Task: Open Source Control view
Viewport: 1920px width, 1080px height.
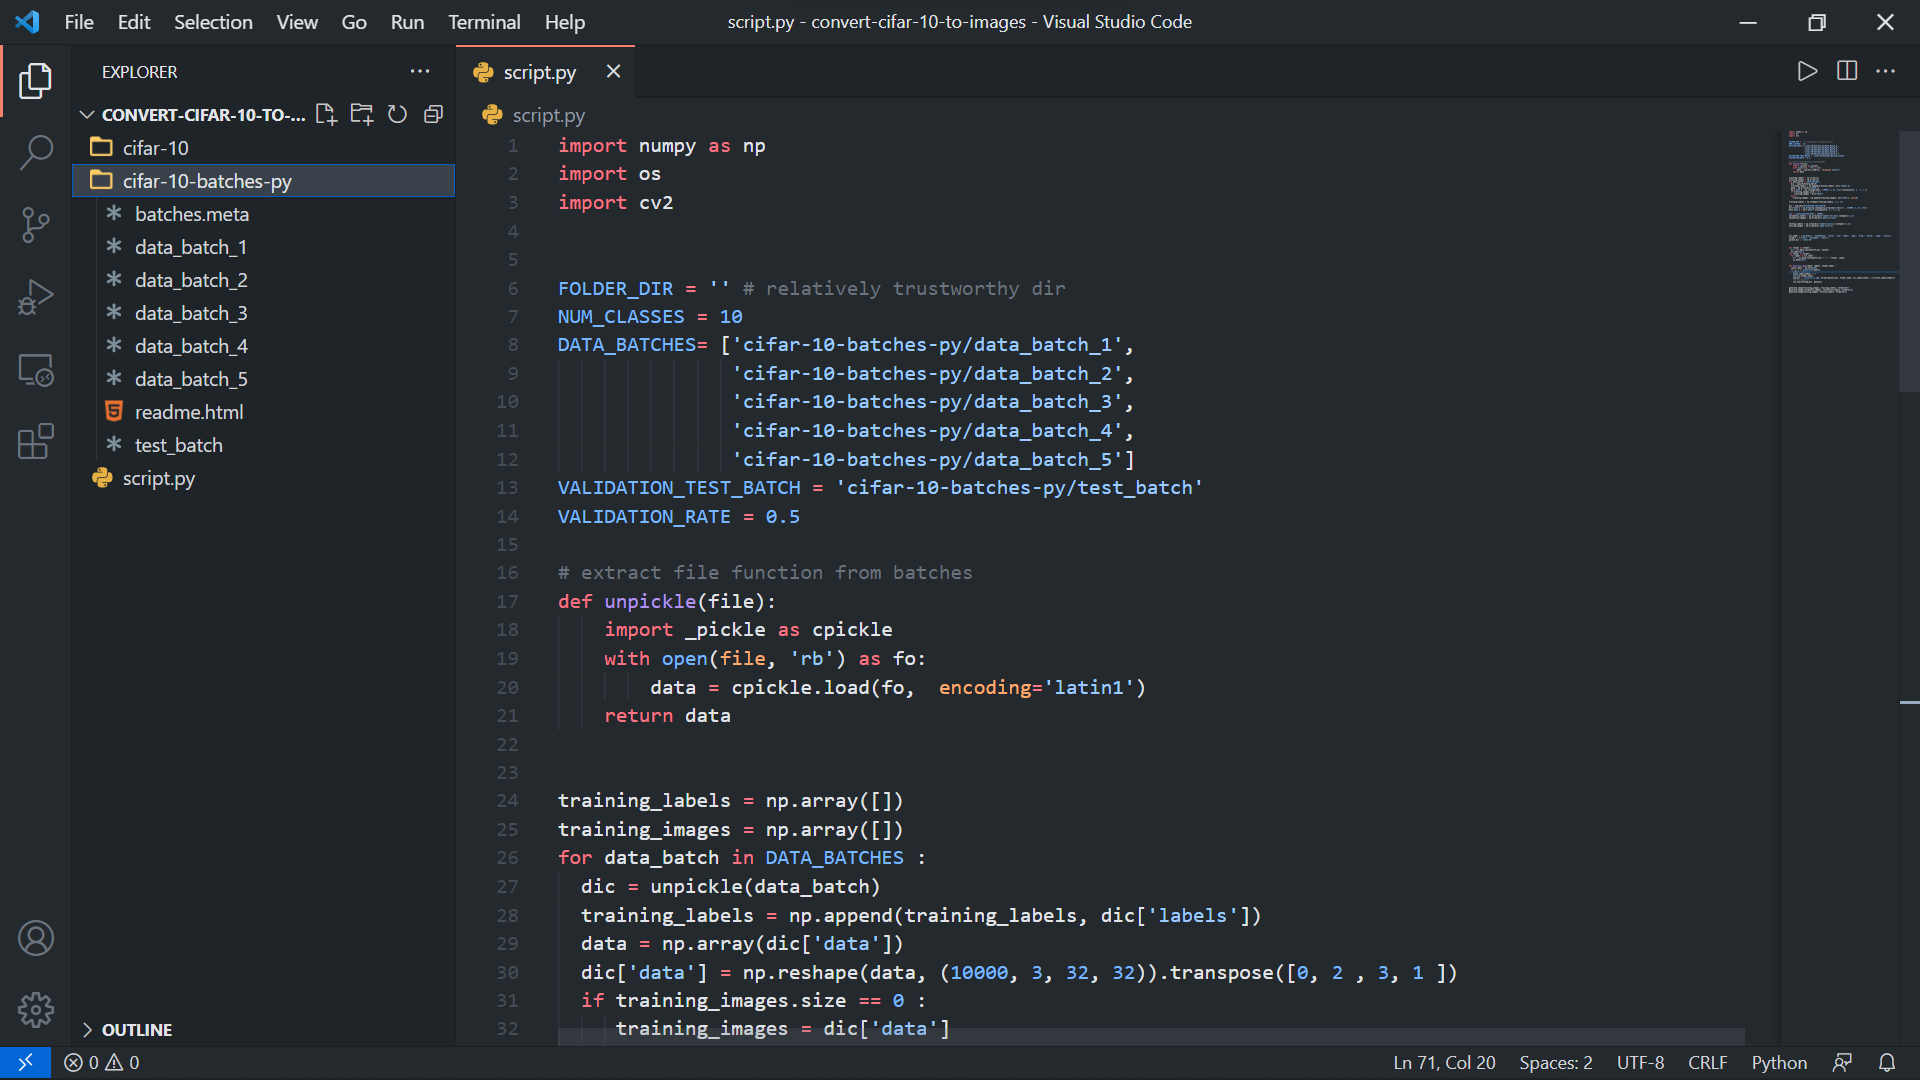Action: 36,225
